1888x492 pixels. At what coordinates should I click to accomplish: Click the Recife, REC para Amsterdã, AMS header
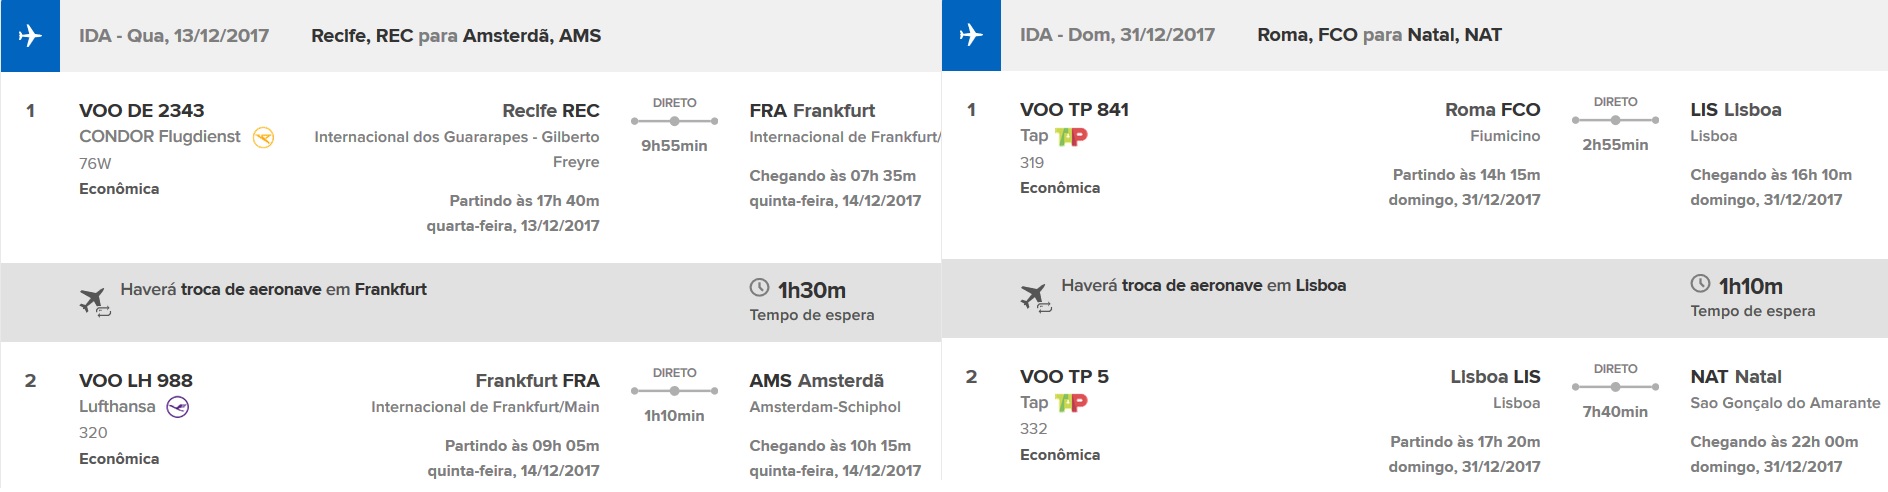(456, 36)
